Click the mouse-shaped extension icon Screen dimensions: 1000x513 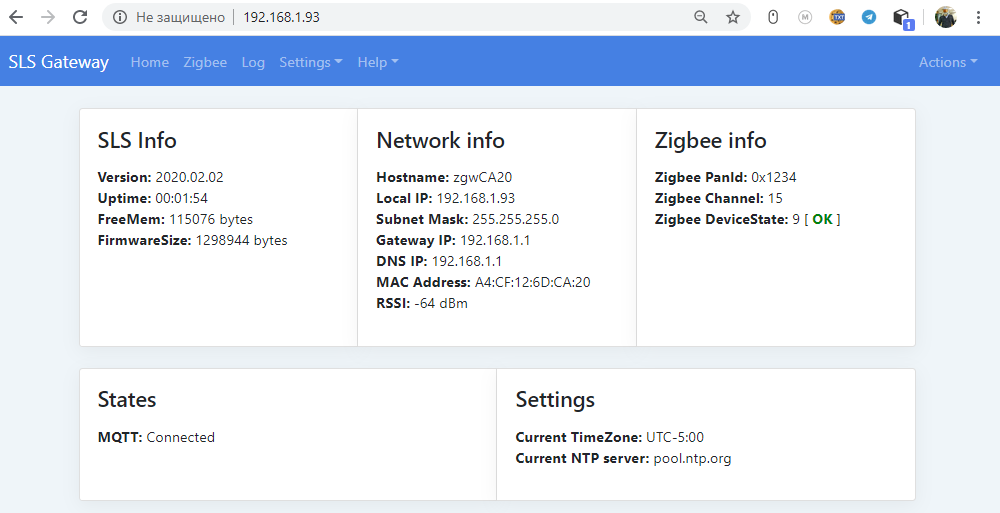(773, 17)
